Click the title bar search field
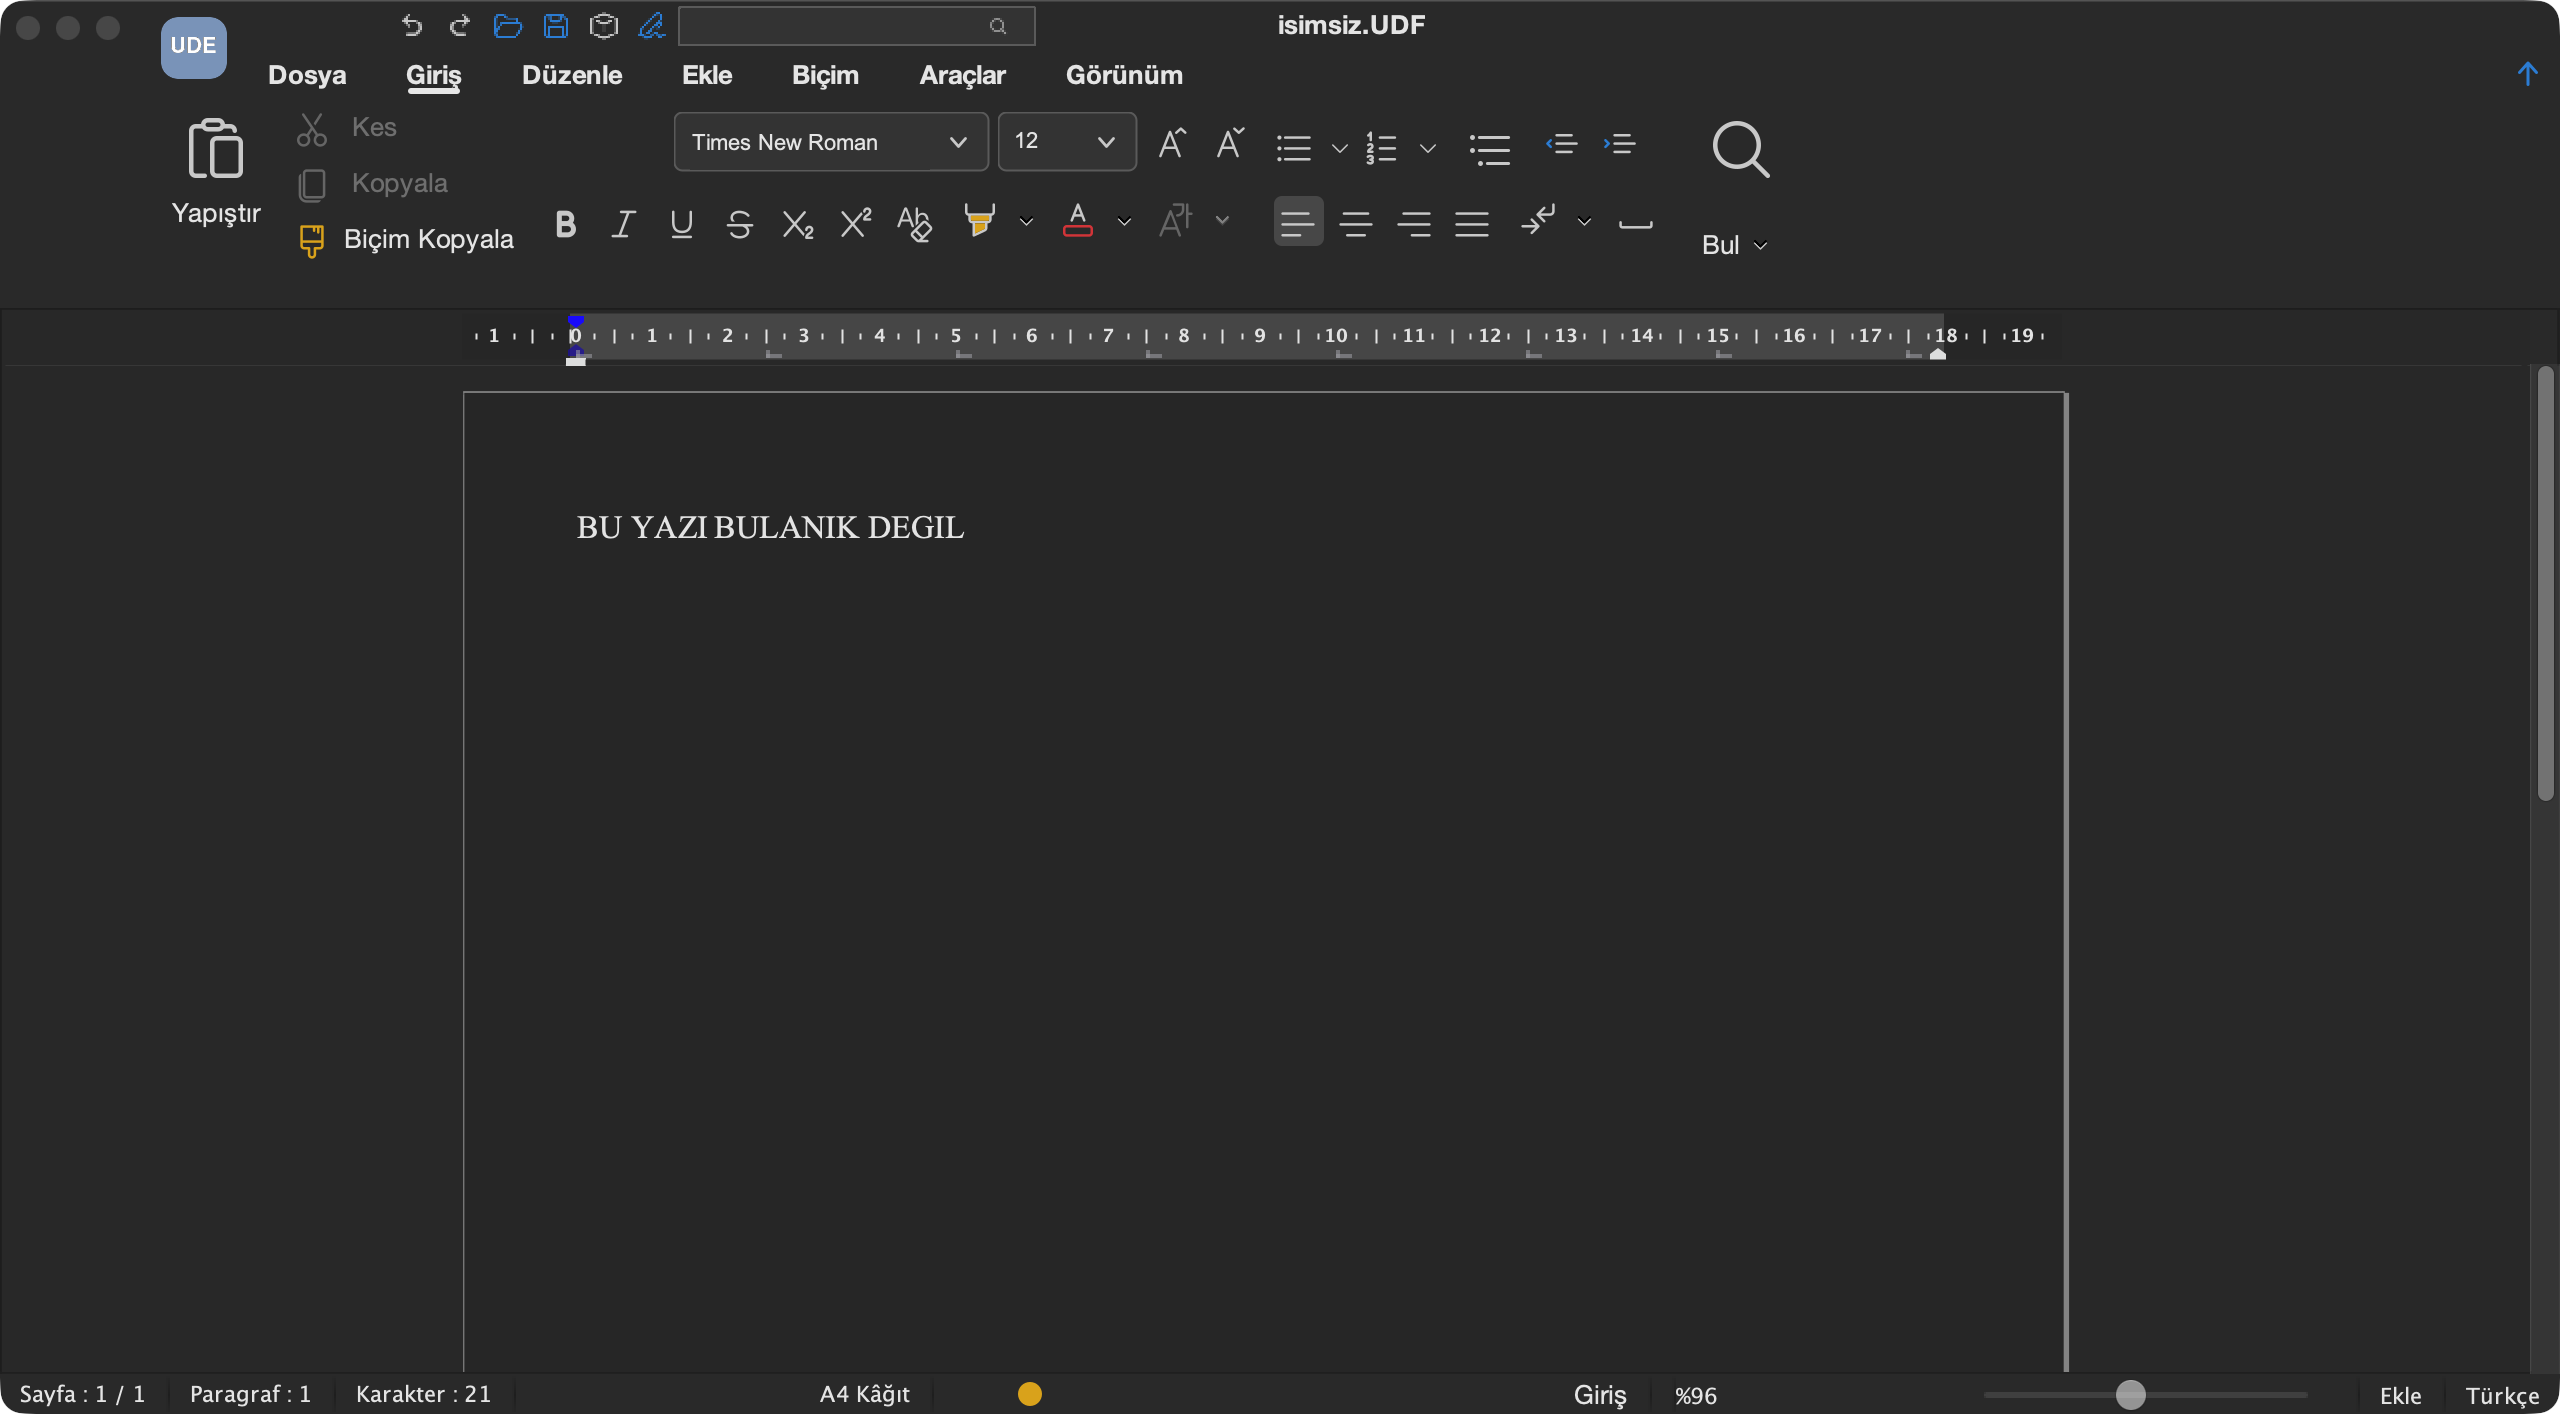This screenshot has height=1414, width=2560. pos(856,26)
